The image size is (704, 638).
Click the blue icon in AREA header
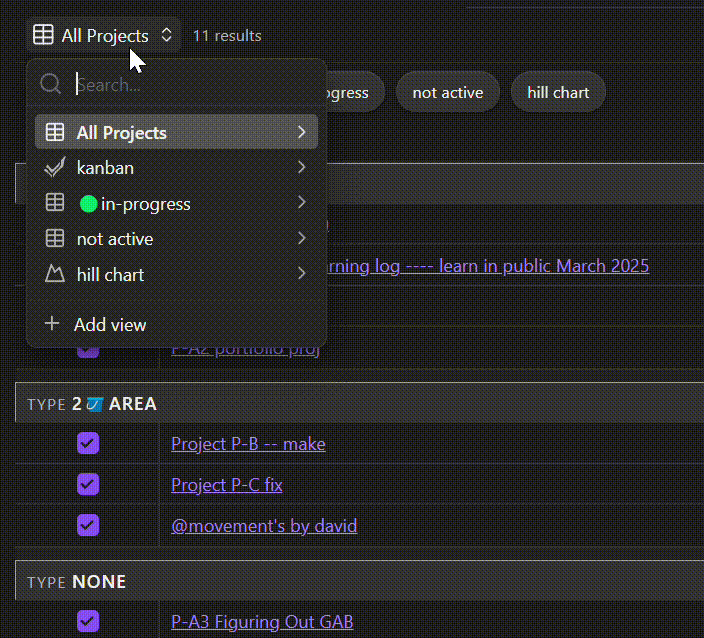95,404
